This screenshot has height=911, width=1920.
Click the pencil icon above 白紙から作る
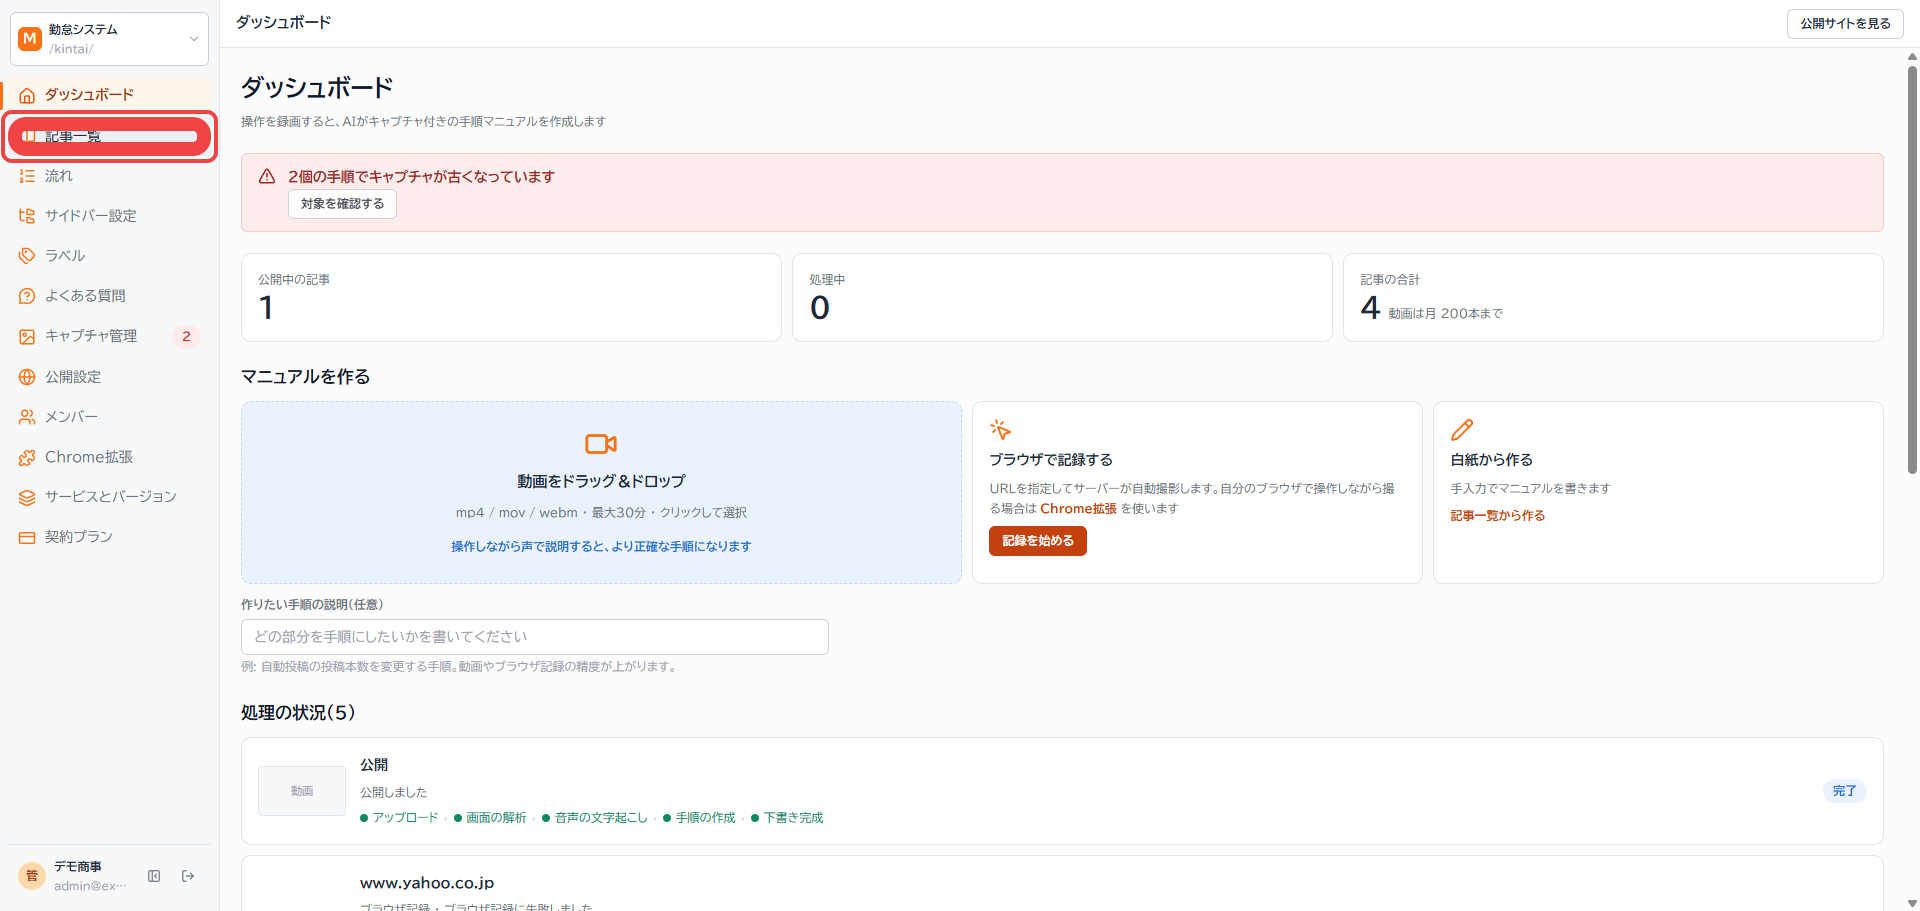coord(1462,430)
